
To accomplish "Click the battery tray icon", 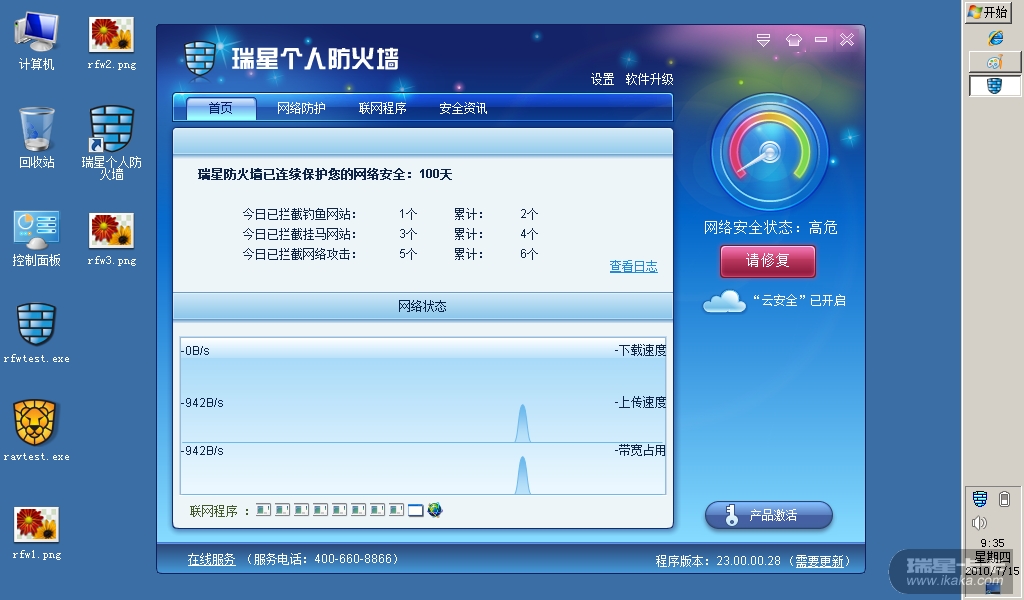I will (x=1004, y=499).
